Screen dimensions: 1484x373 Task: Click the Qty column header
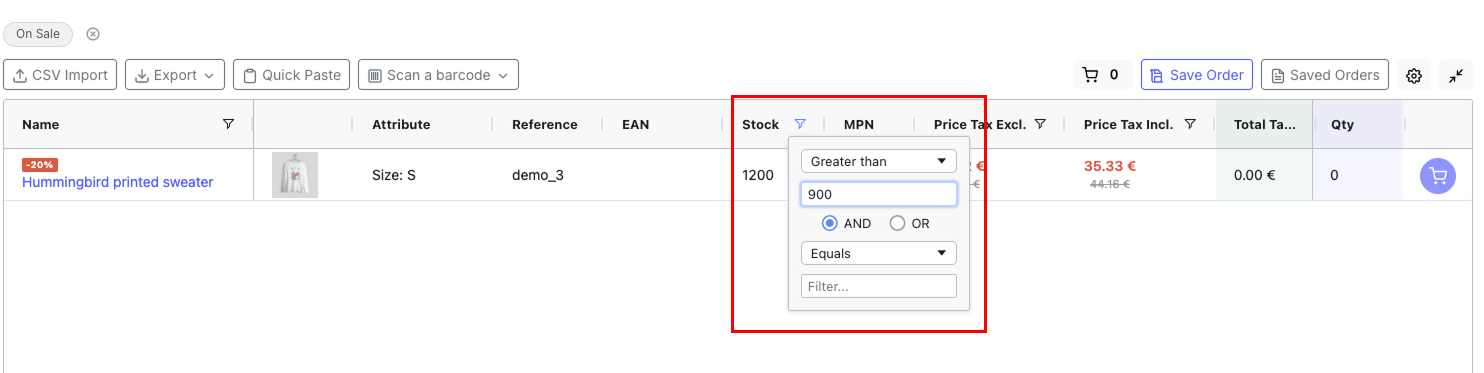click(x=1342, y=124)
